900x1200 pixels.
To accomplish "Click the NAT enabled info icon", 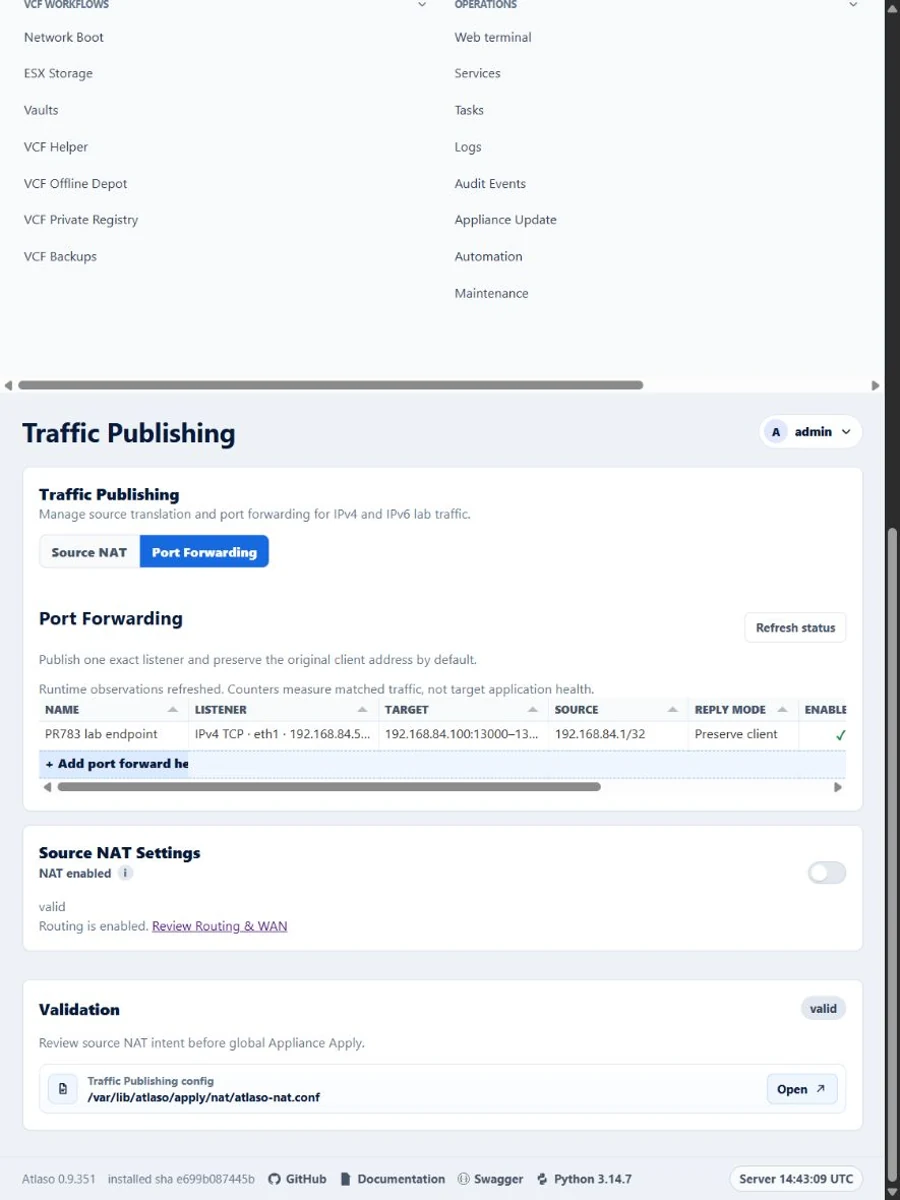I will 125,873.
